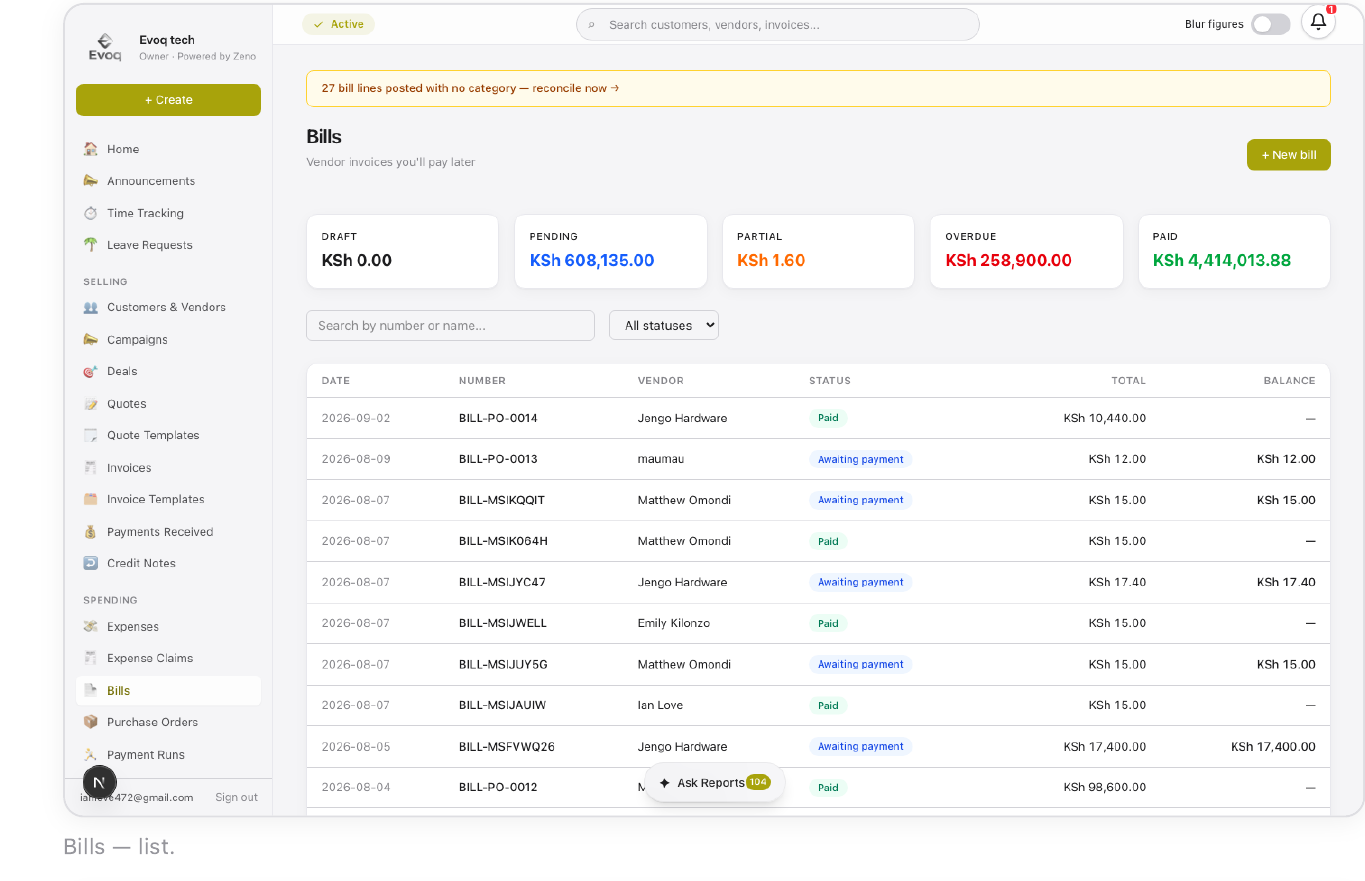This screenshot has height=881, width=1365.
Task: Click the Quotes notepad icon
Action: pos(91,404)
